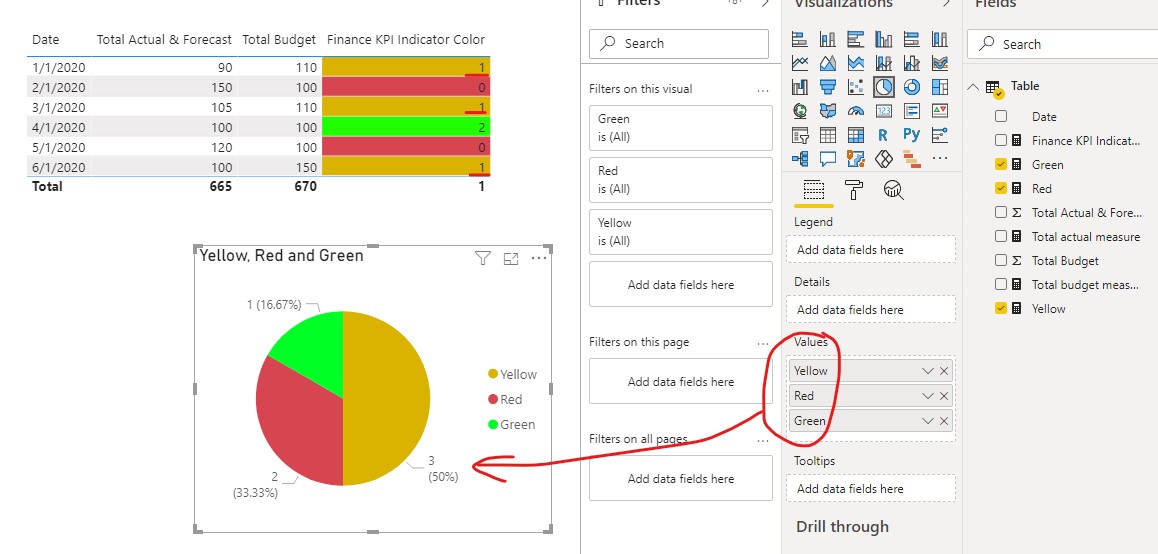Expand the Green is (All) filter card

click(680, 128)
